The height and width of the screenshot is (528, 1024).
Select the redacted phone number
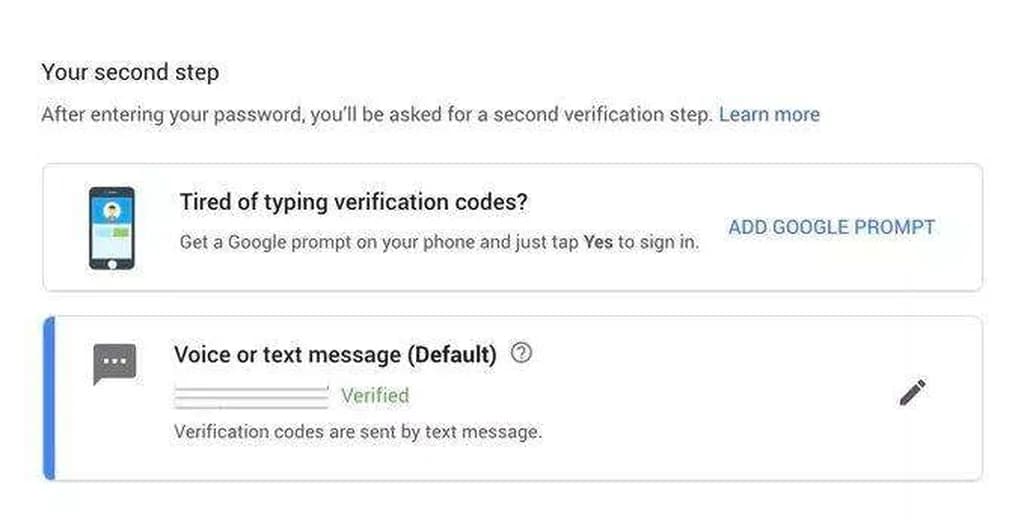pos(251,396)
